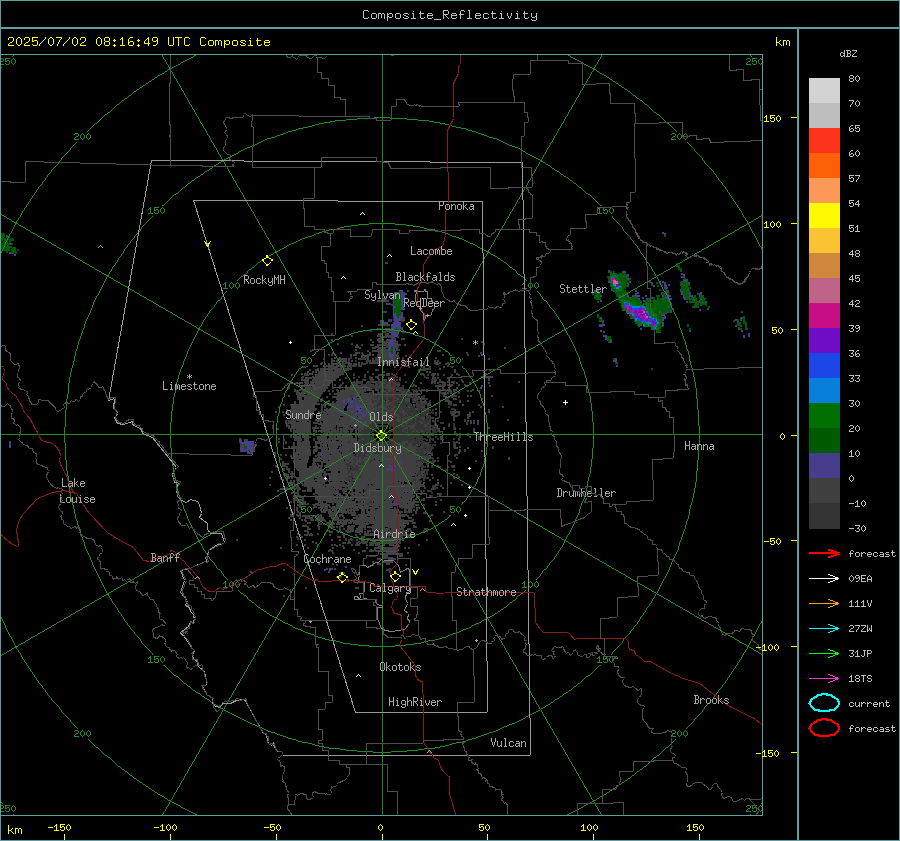The image size is (900, 841).
Task: Click the yellow diamond marker below Cochrane
Action: tap(342, 578)
